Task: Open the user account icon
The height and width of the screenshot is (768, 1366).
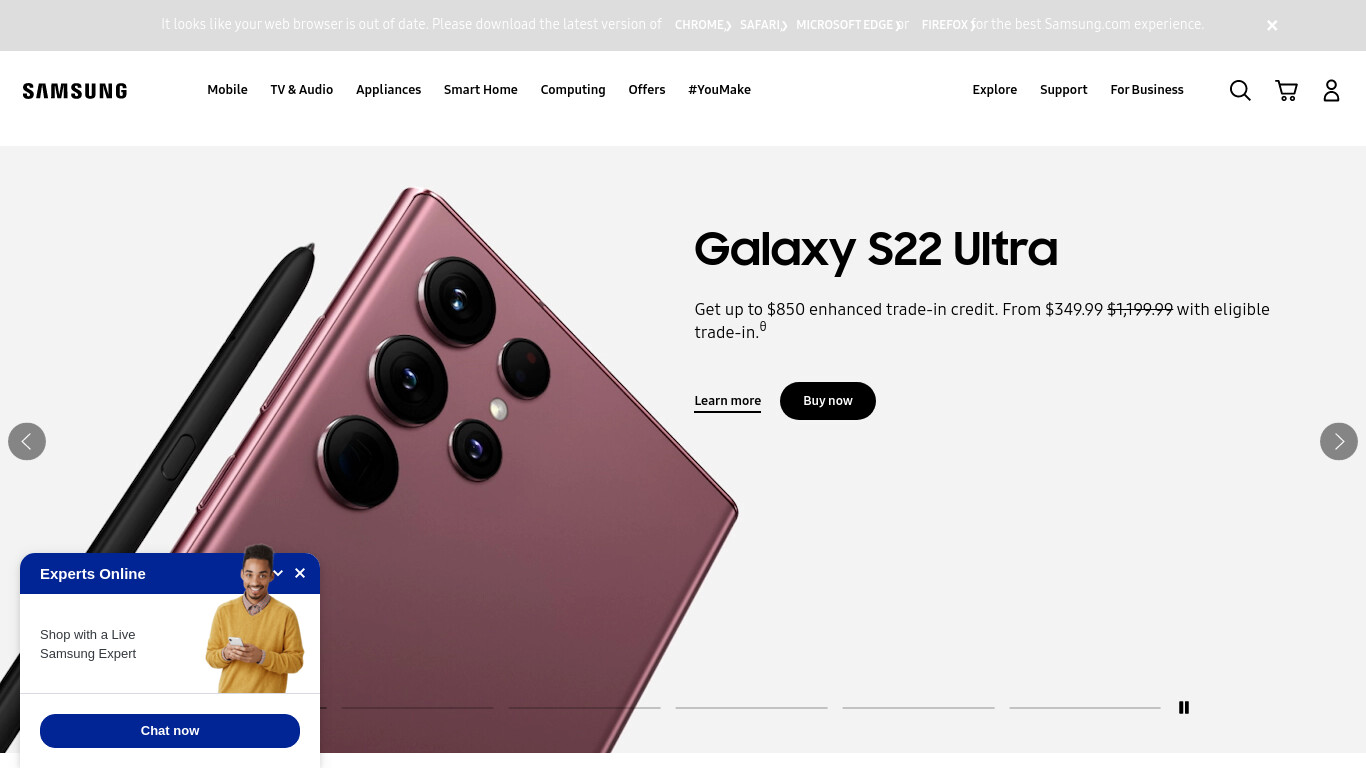Action: (1331, 91)
